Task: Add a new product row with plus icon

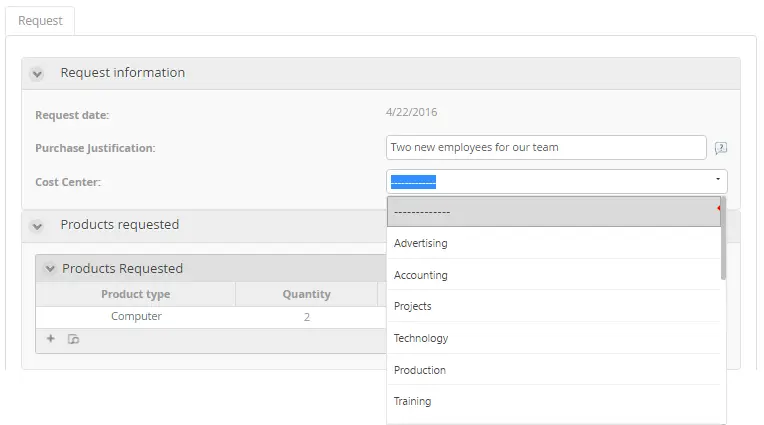Action: coord(50,339)
